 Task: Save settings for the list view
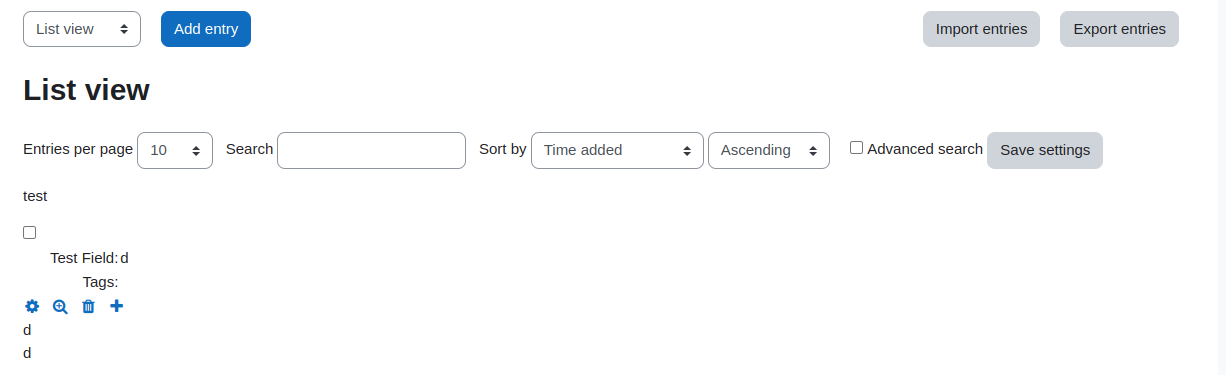click(1045, 150)
